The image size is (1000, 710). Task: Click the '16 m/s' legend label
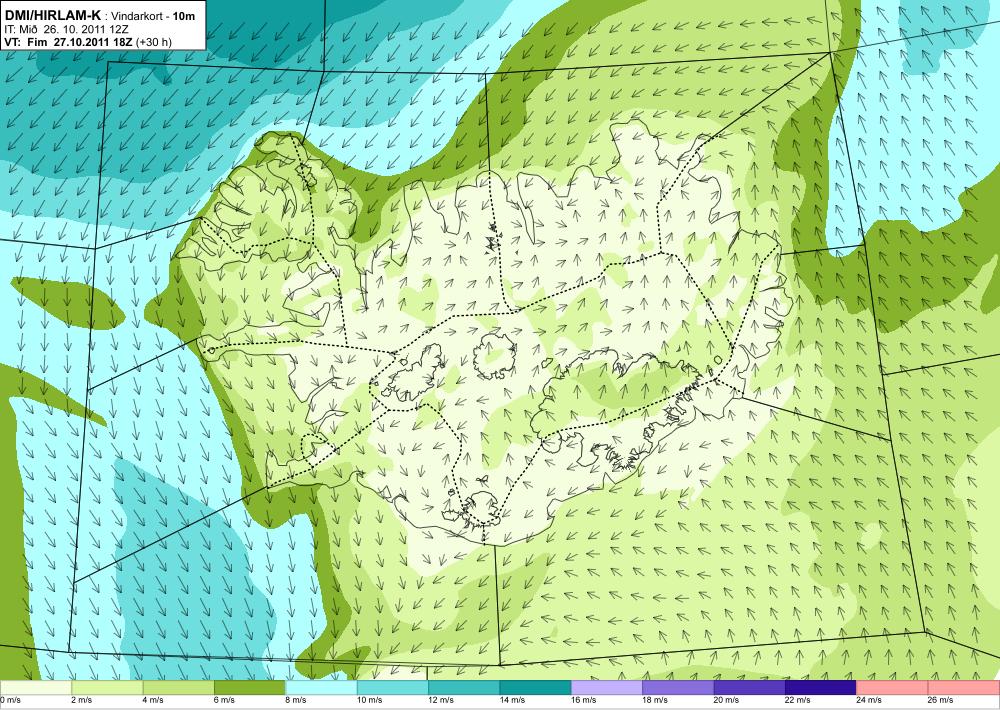point(584,700)
